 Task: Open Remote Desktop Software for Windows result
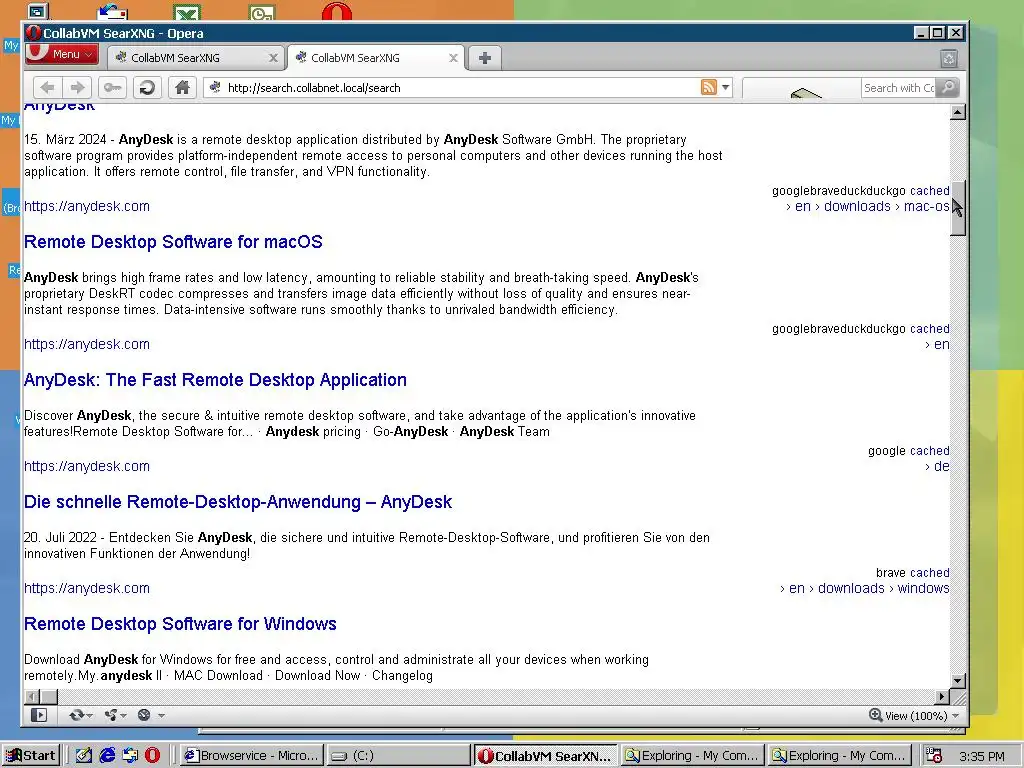coord(180,624)
